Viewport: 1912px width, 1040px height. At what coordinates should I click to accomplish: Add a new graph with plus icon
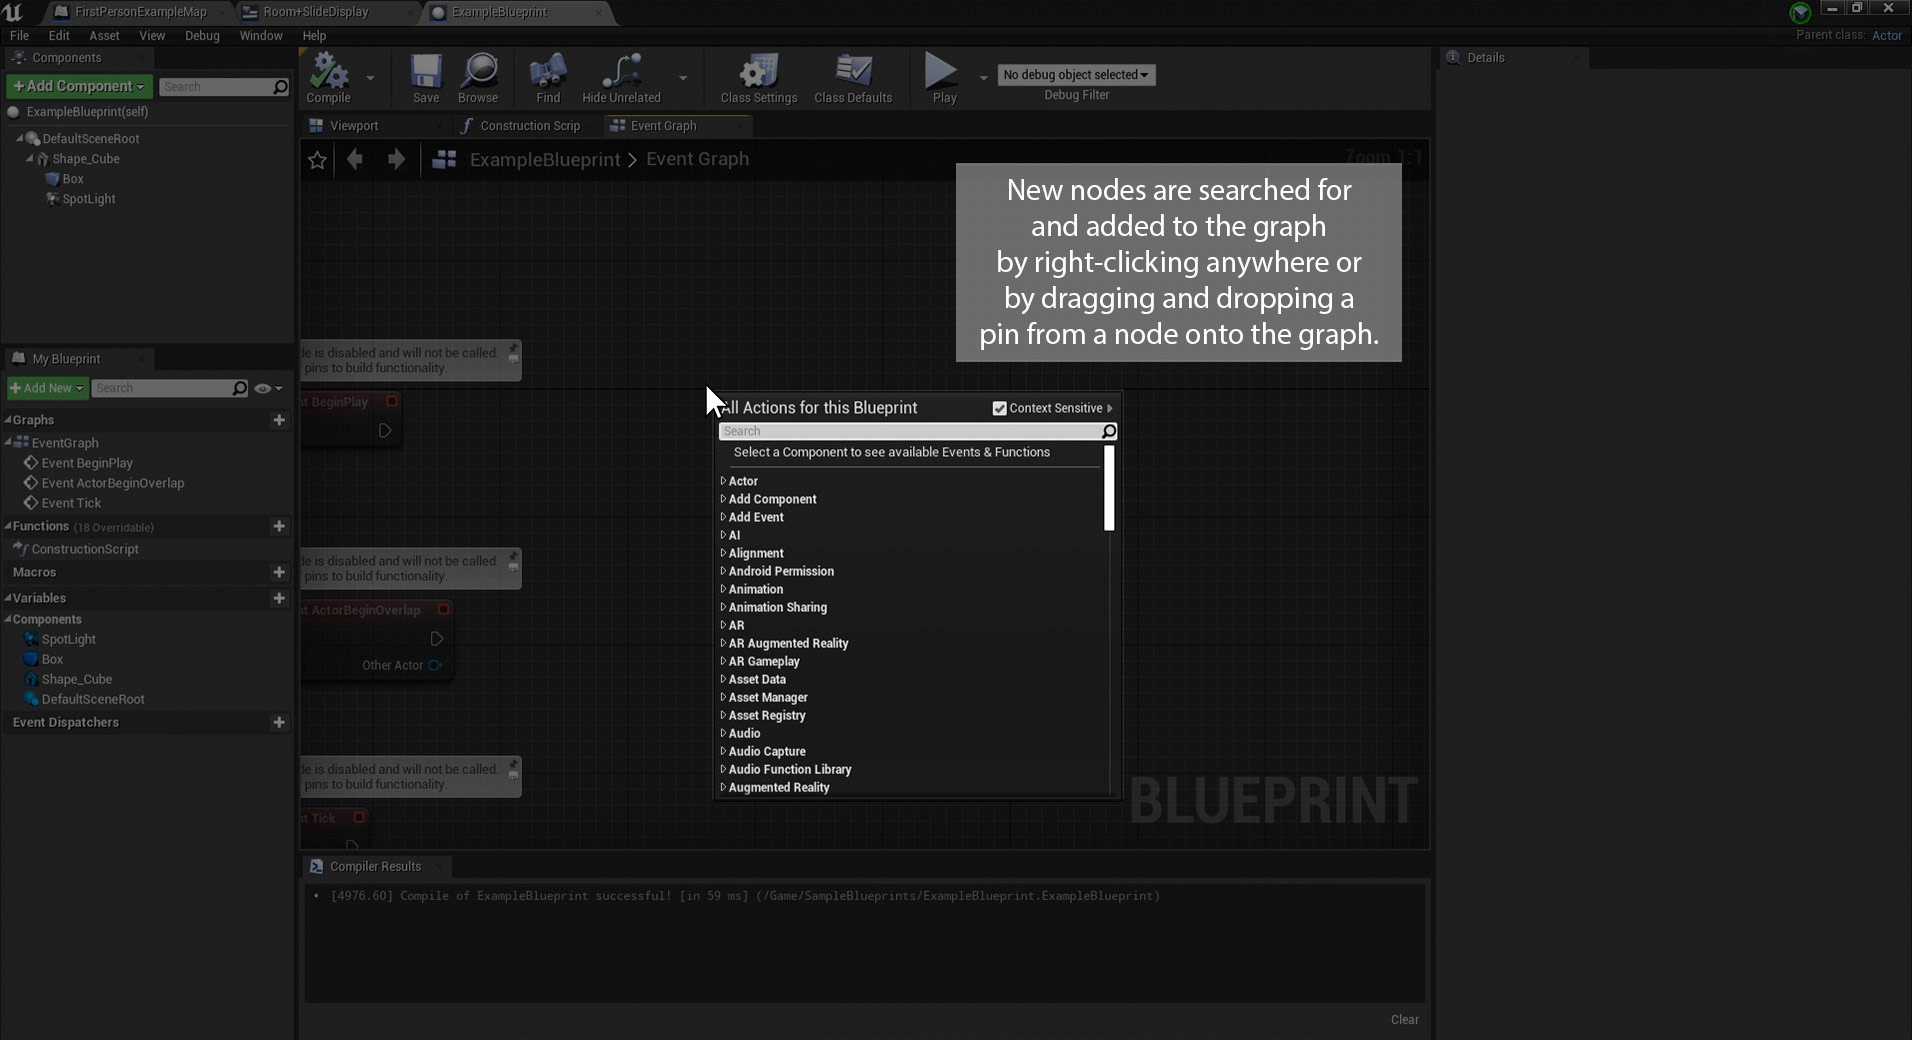(x=279, y=420)
